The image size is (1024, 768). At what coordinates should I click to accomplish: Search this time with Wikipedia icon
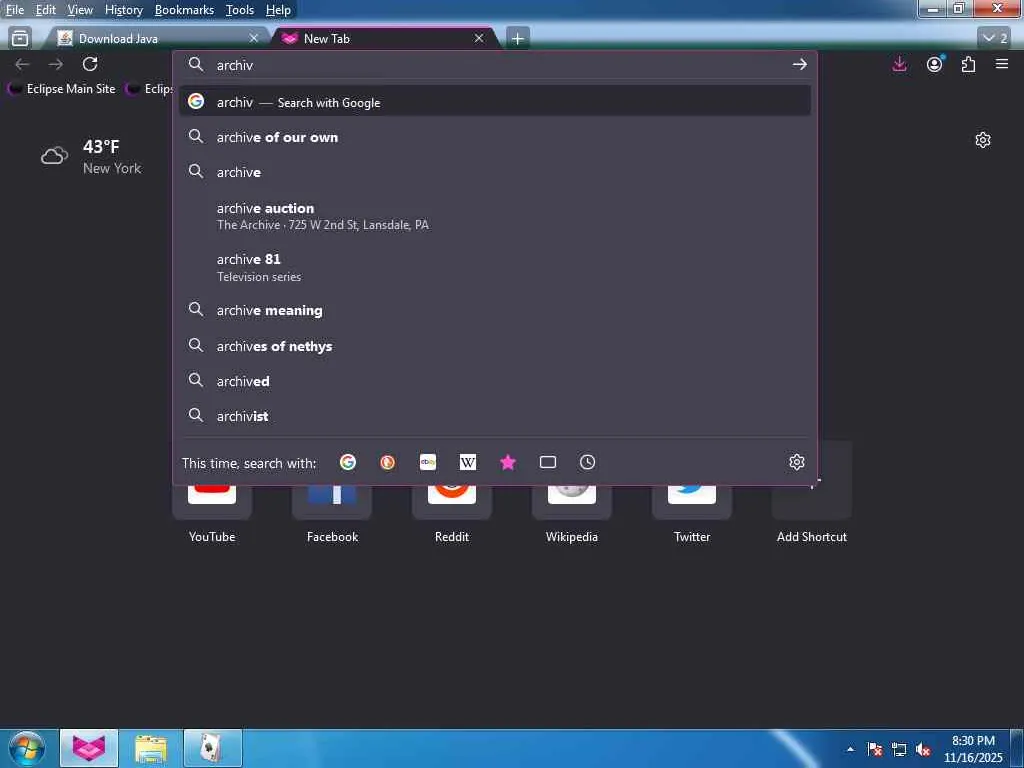click(468, 462)
